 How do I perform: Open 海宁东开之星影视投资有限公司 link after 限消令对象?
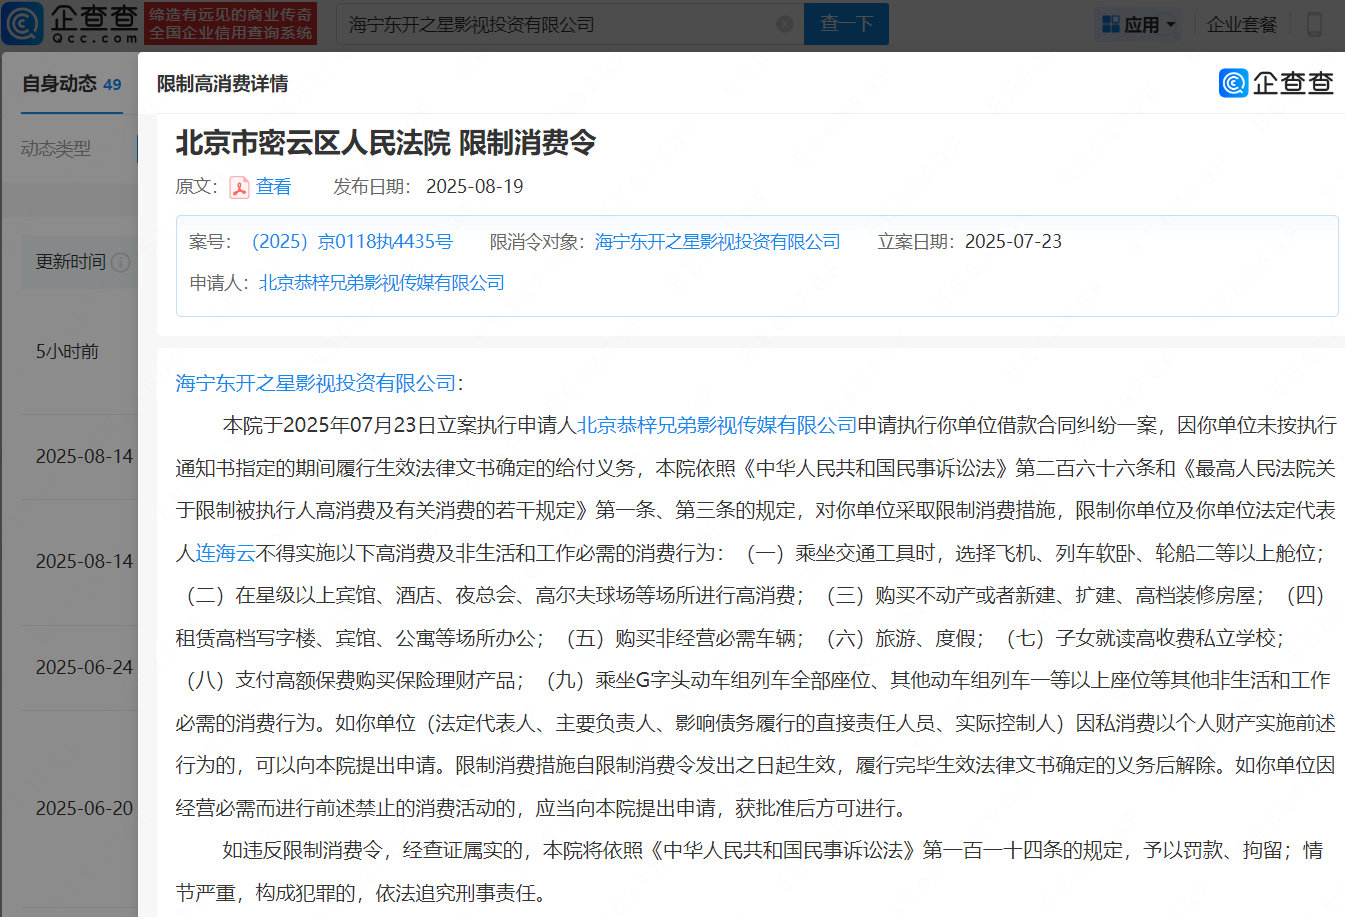pos(717,242)
